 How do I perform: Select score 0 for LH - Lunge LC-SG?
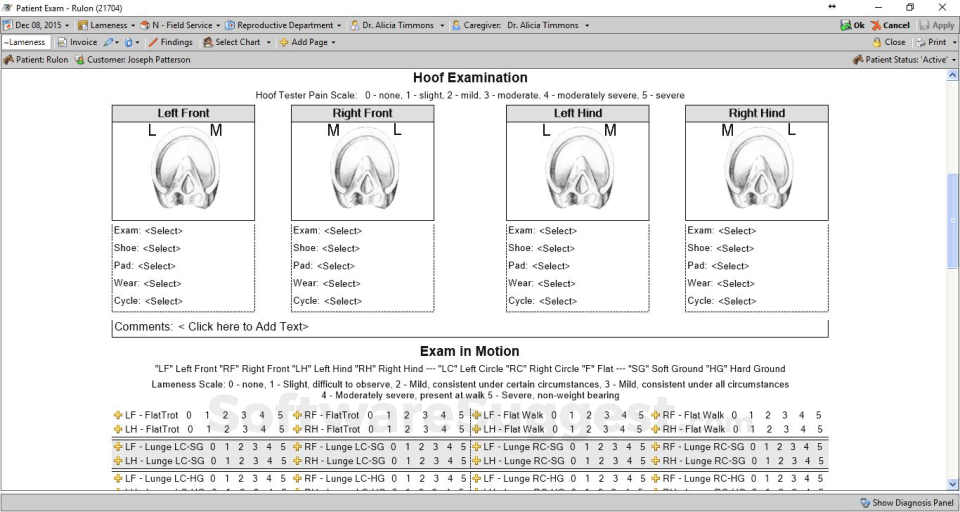[212, 461]
